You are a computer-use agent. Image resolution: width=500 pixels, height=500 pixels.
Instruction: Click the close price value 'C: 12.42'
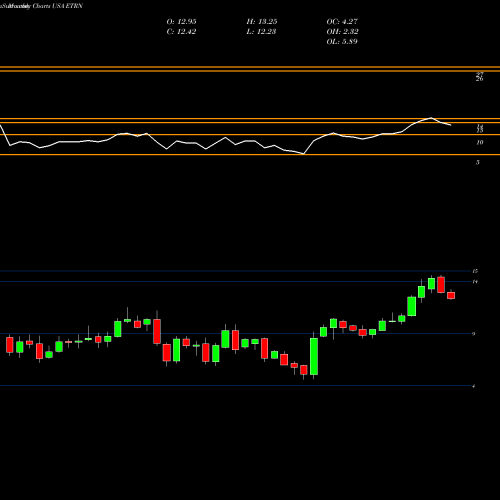181,32
